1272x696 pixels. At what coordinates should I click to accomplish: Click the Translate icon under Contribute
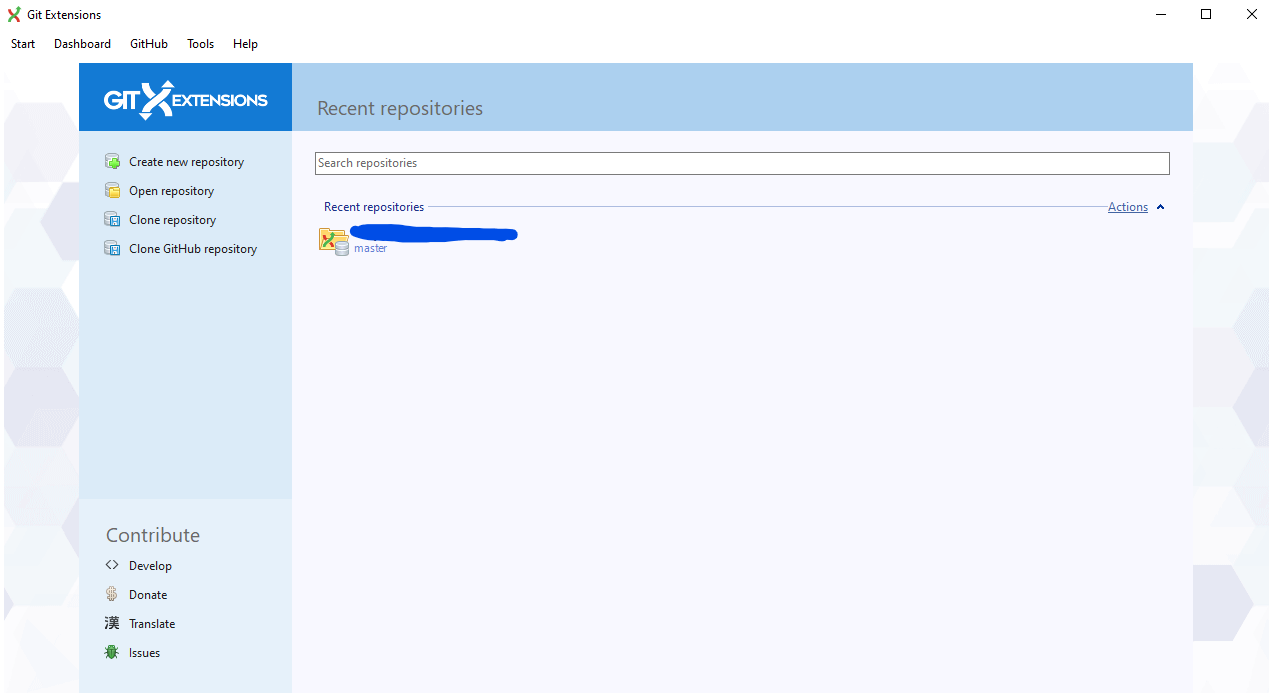pyautogui.click(x=112, y=623)
